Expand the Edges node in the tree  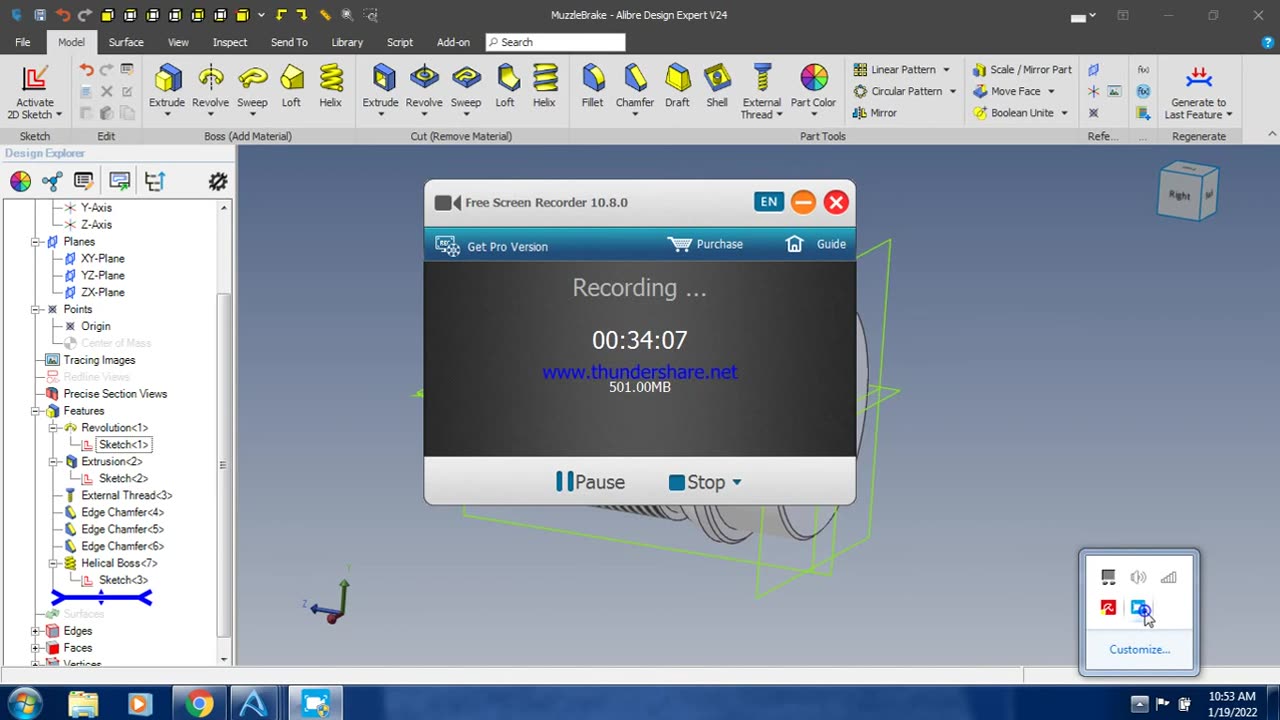click(x=36, y=631)
